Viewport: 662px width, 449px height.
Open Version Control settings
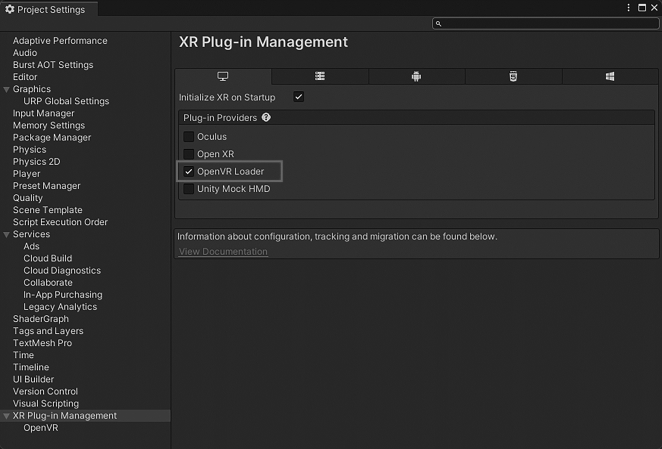click(x=45, y=391)
